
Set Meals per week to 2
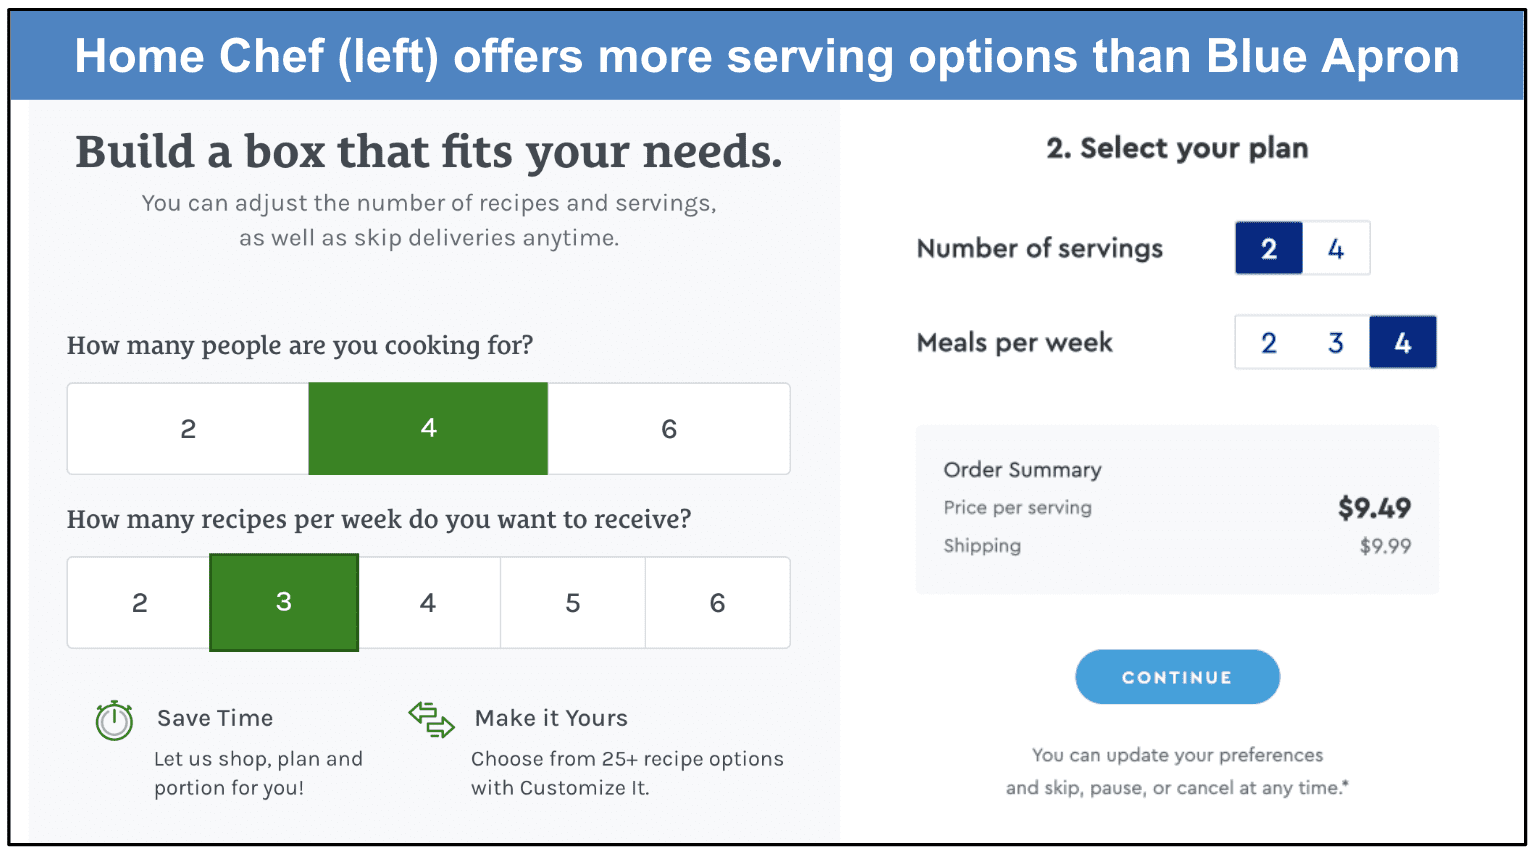click(x=1269, y=343)
